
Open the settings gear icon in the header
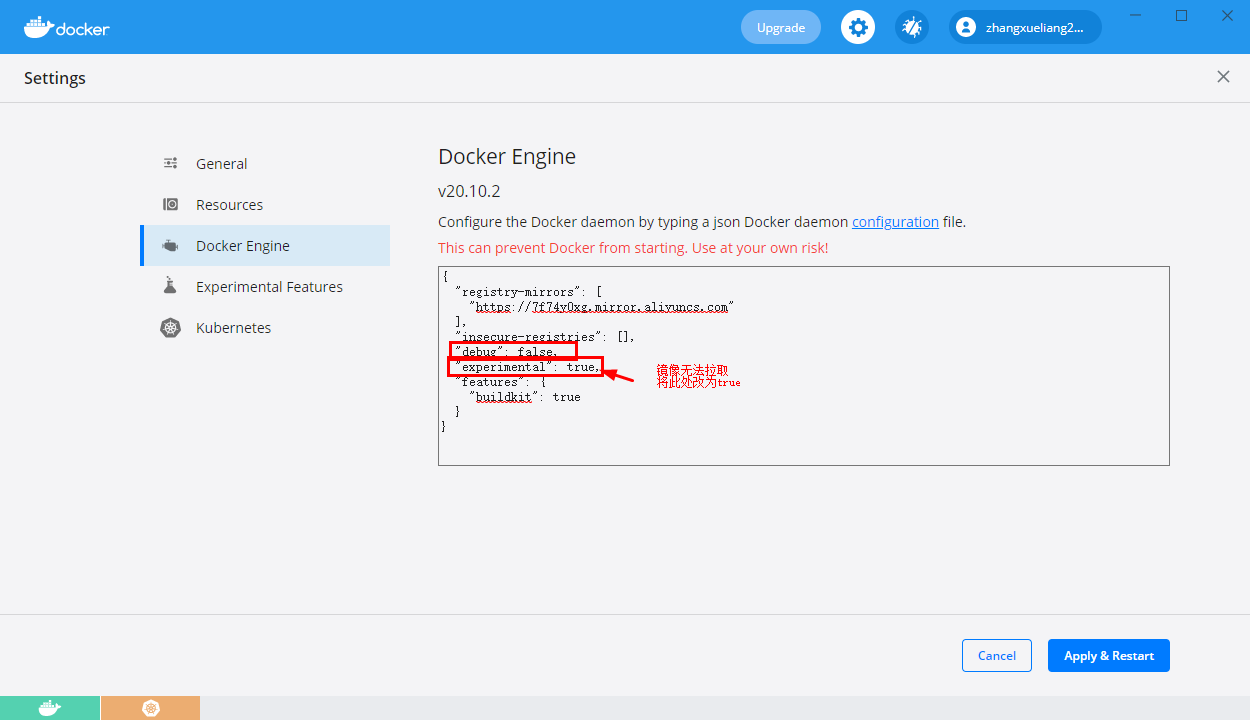pos(857,27)
